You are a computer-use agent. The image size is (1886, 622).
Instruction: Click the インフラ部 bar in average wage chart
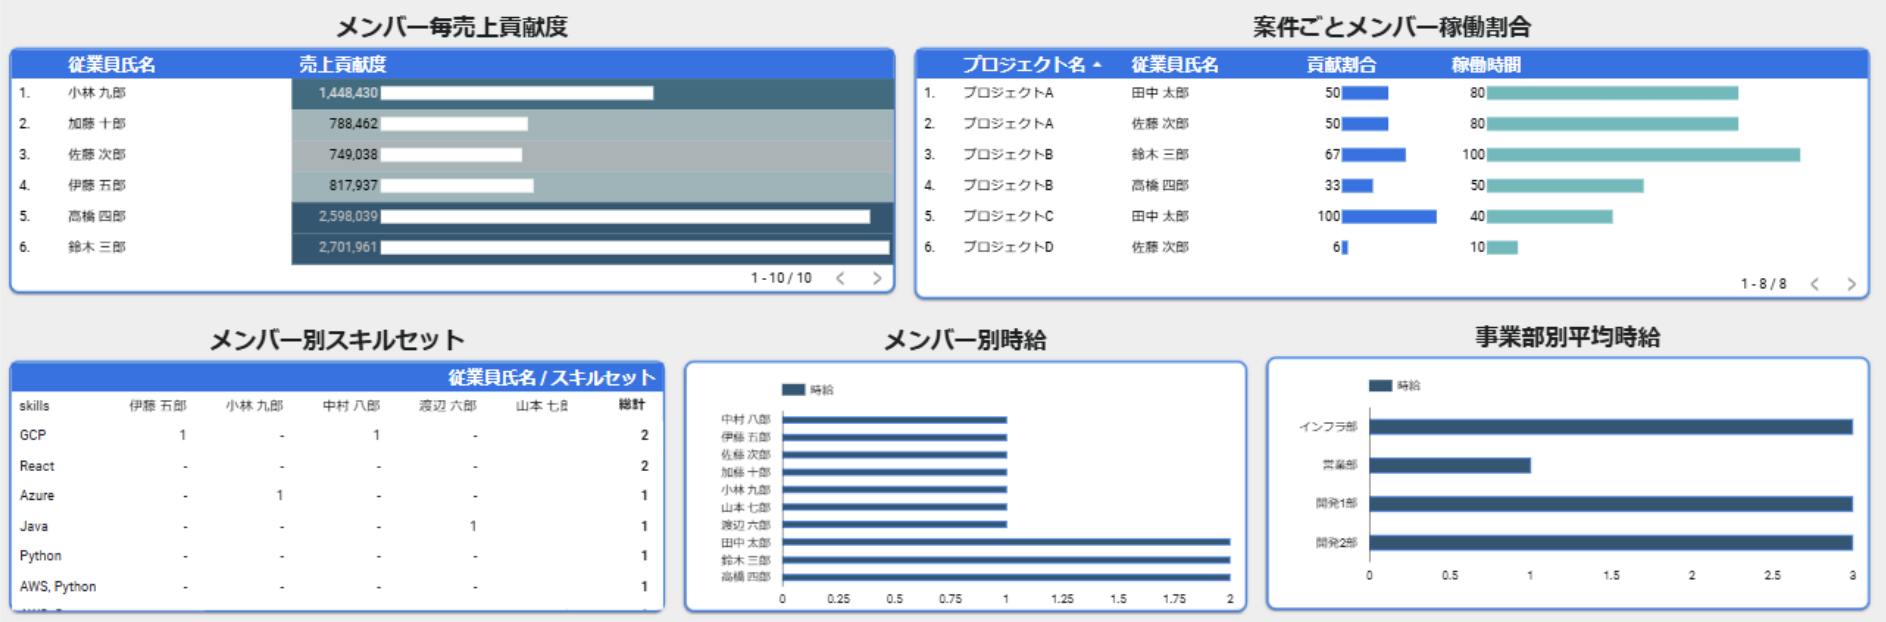coord(1610,427)
